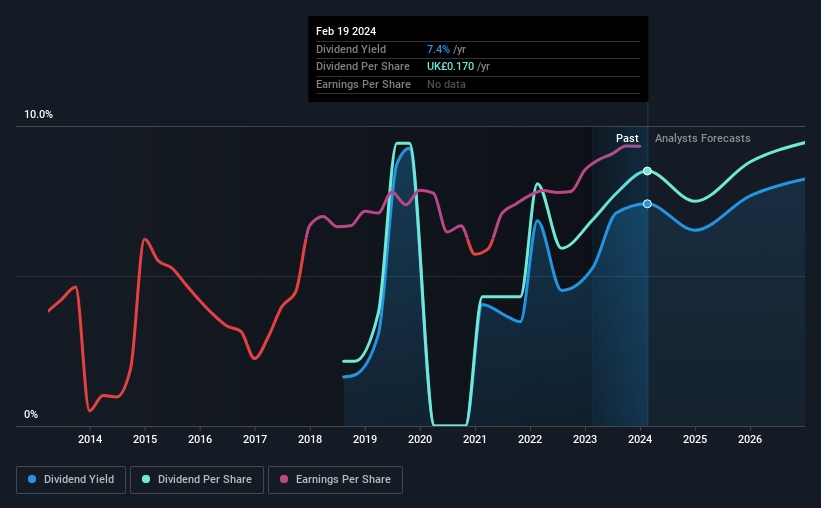Screen dimensions: 821x508
Task: Click the UK£0.170 dividend per share value
Action: (x=450, y=67)
